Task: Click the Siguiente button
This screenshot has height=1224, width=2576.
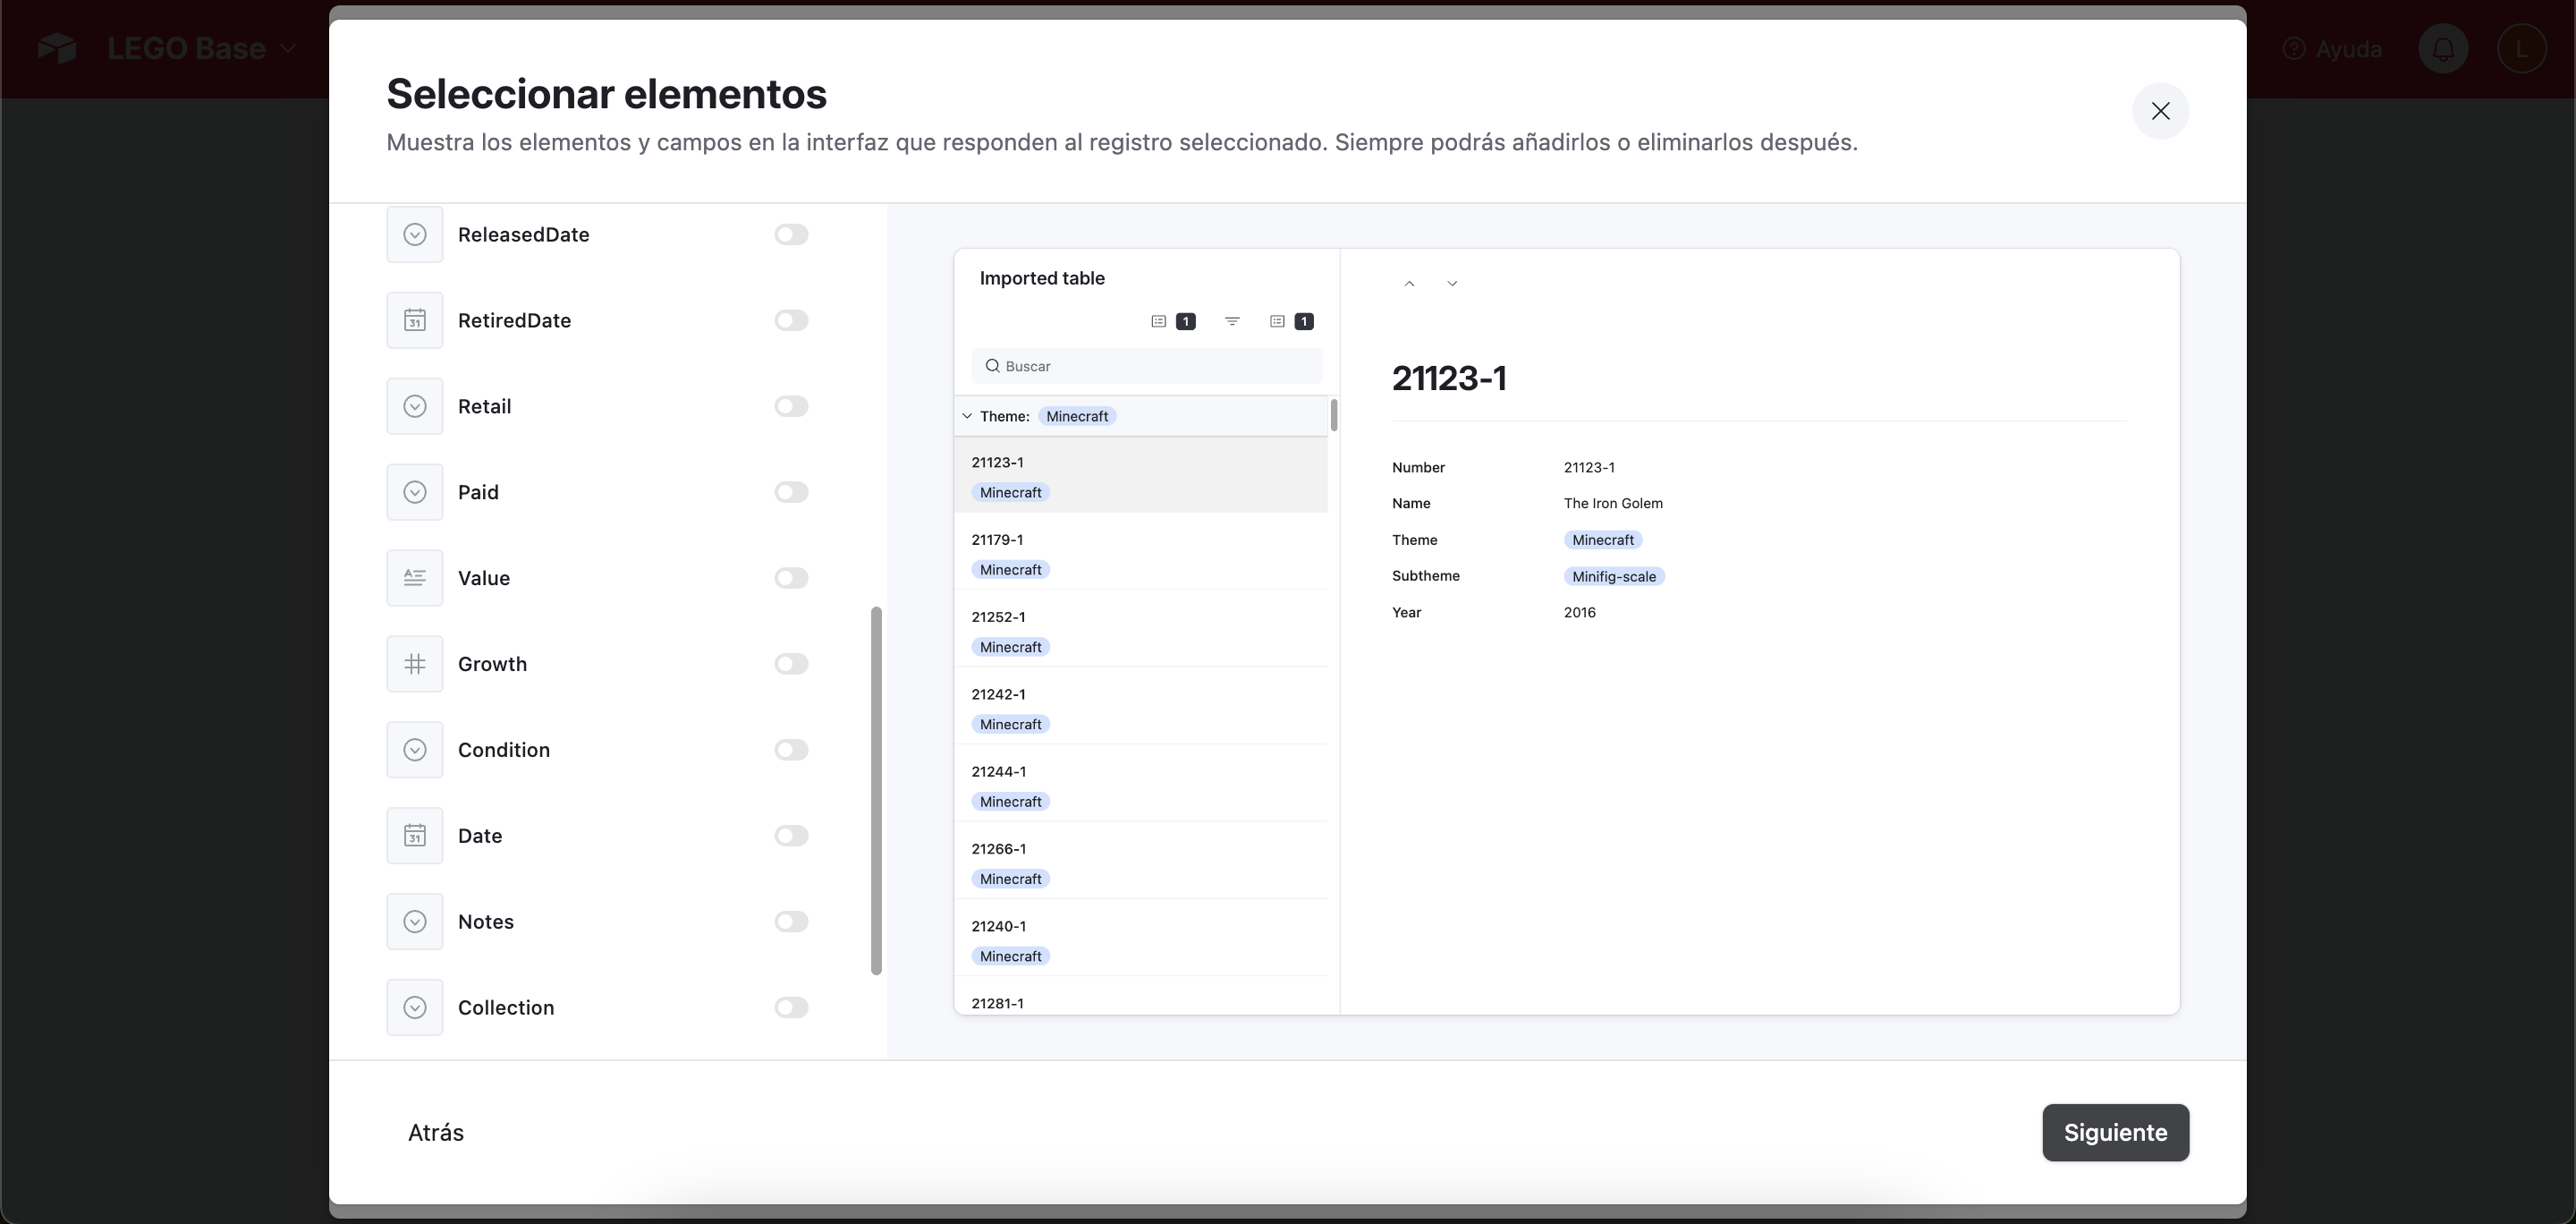Action: pyautogui.click(x=2115, y=1132)
